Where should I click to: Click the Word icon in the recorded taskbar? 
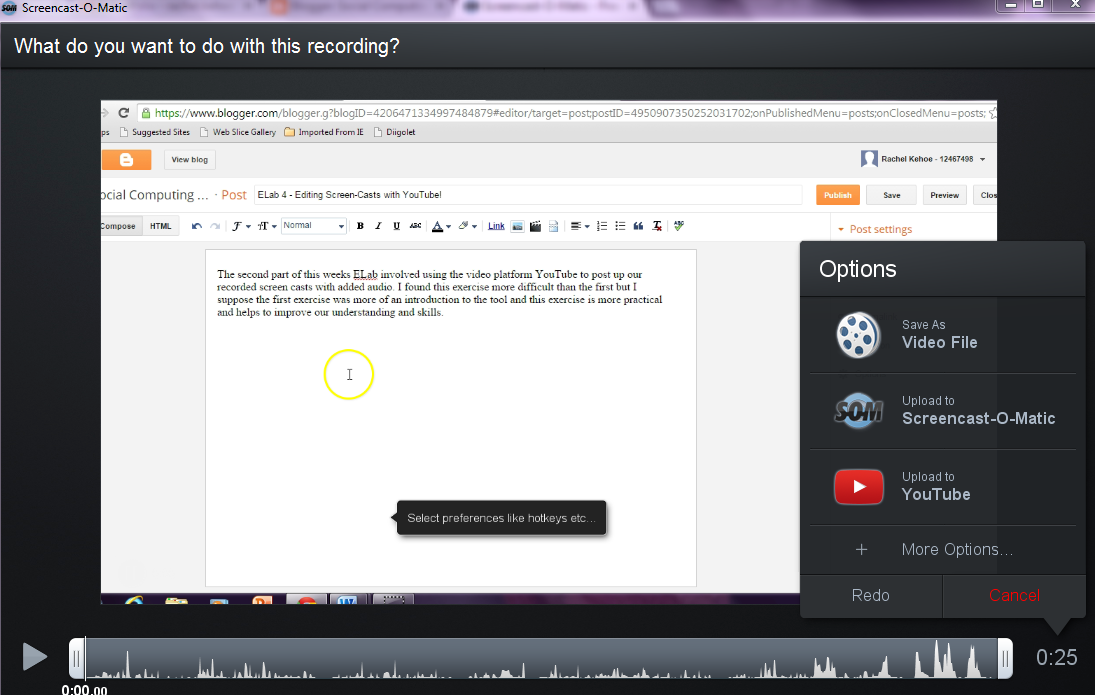click(x=346, y=600)
